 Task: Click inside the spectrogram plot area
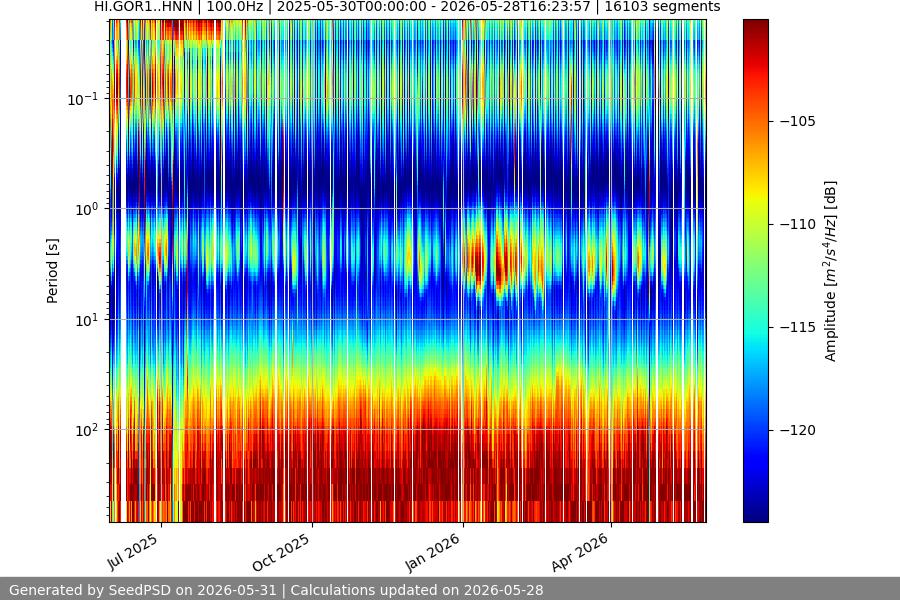tap(408, 271)
